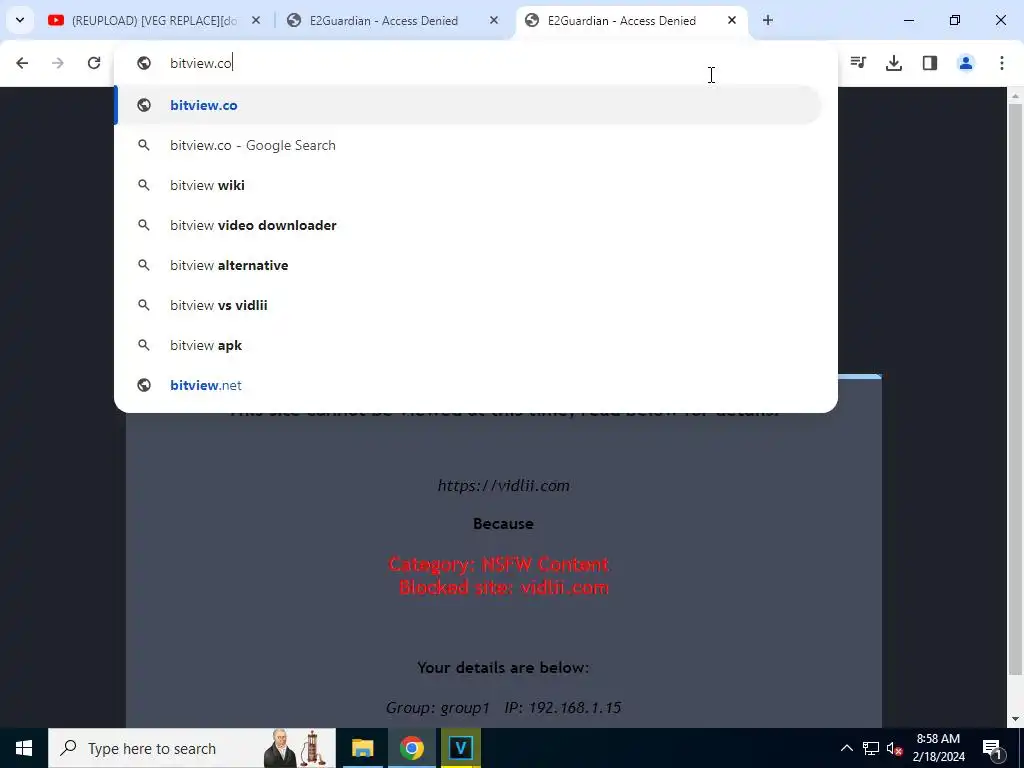This screenshot has width=1024, height=768.
Task: Toggle the side panel icon
Action: click(x=930, y=63)
